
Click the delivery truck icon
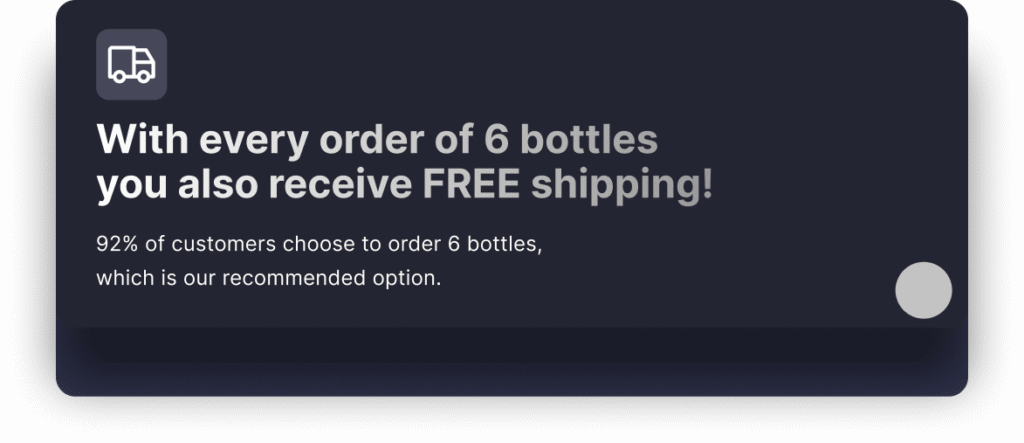click(x=131, y=64)
